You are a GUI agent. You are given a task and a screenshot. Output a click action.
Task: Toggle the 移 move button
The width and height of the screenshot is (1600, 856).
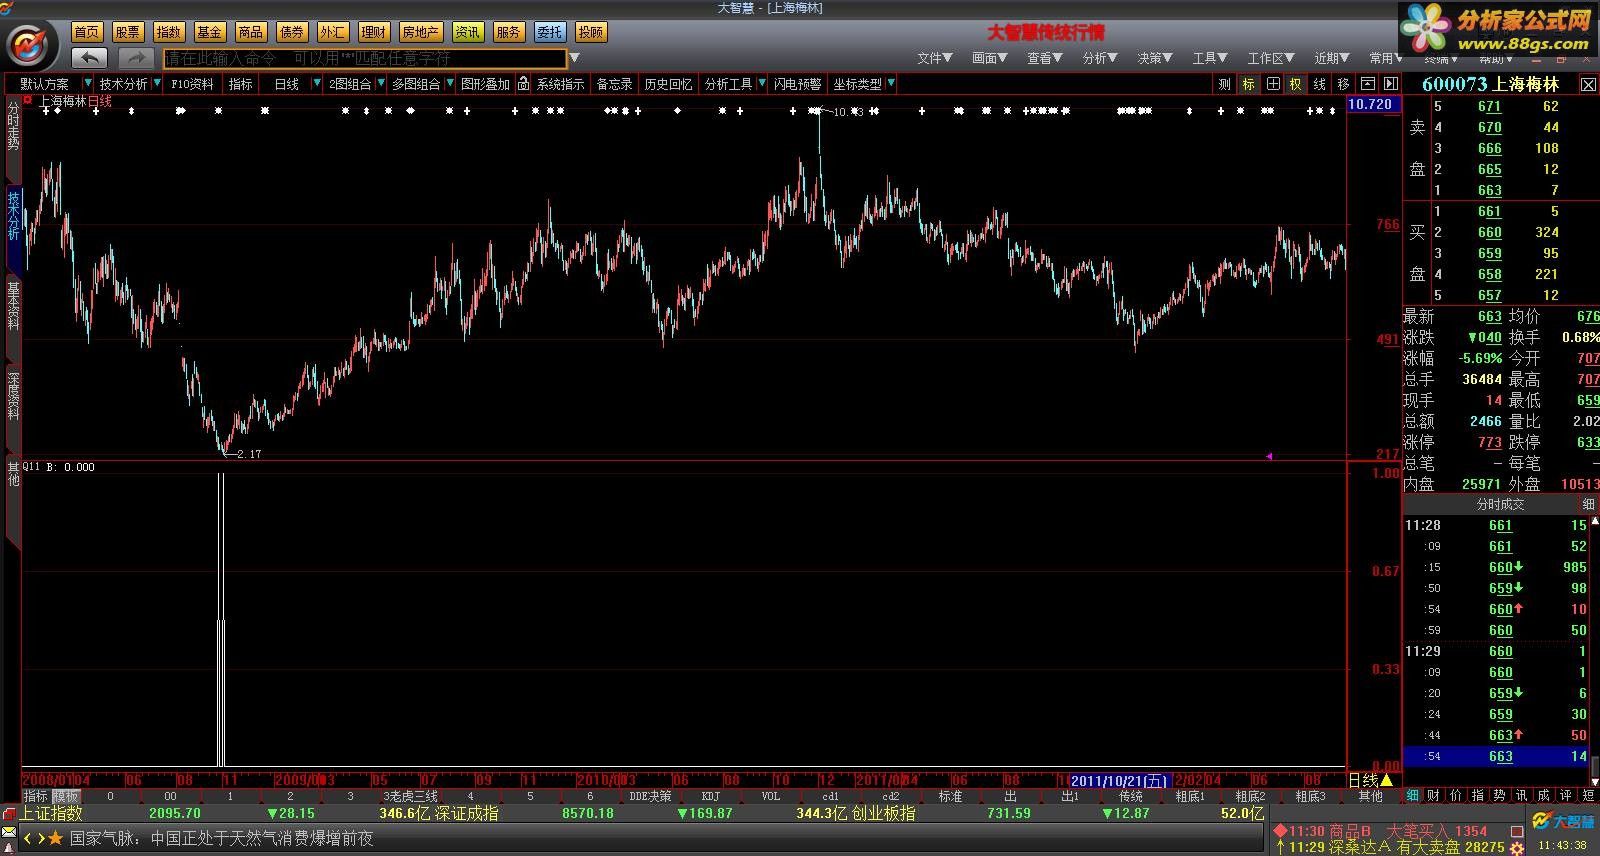click(x=1343, y=84)
